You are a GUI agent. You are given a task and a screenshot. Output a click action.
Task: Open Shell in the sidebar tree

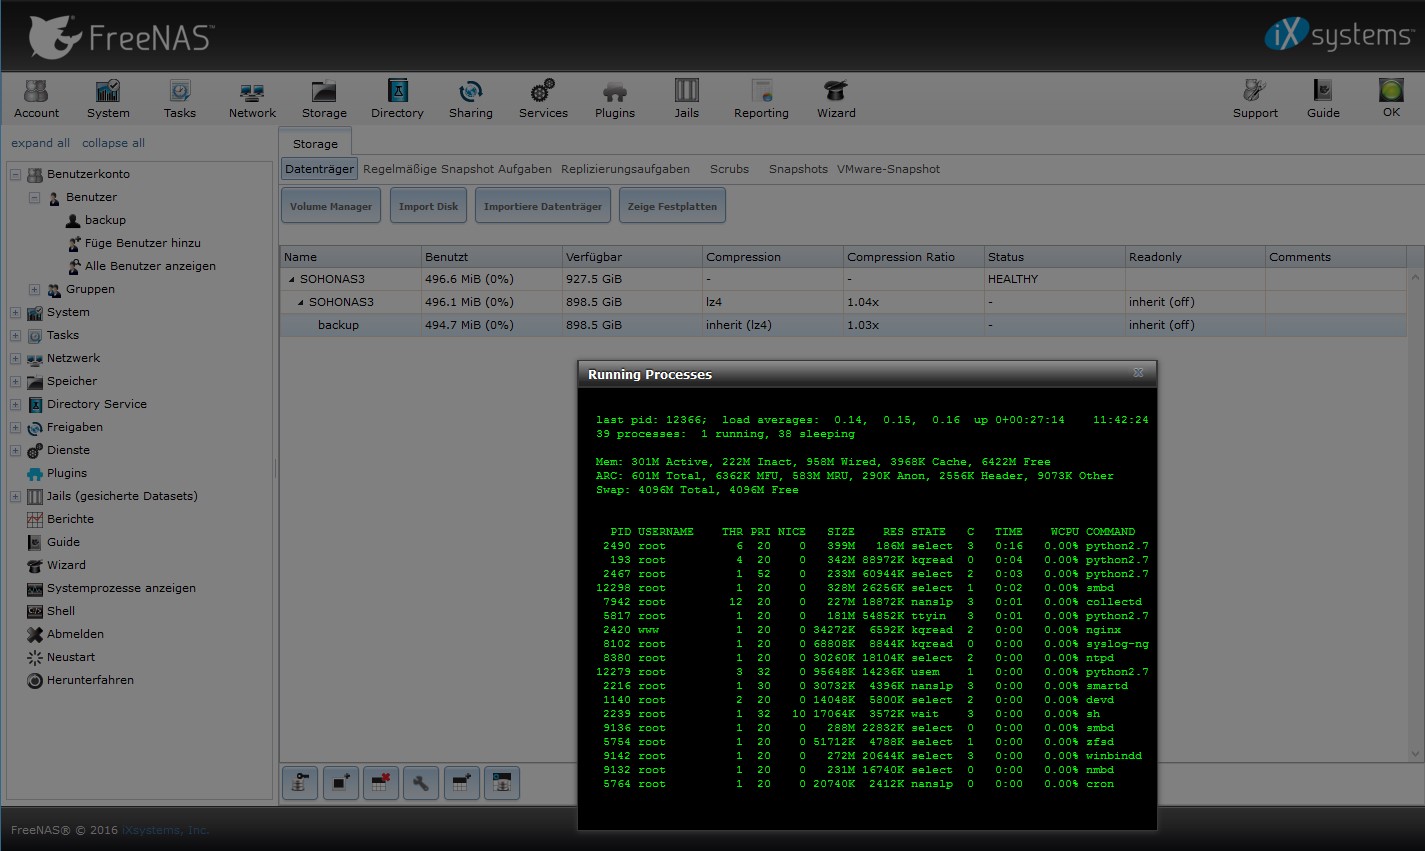60,611
